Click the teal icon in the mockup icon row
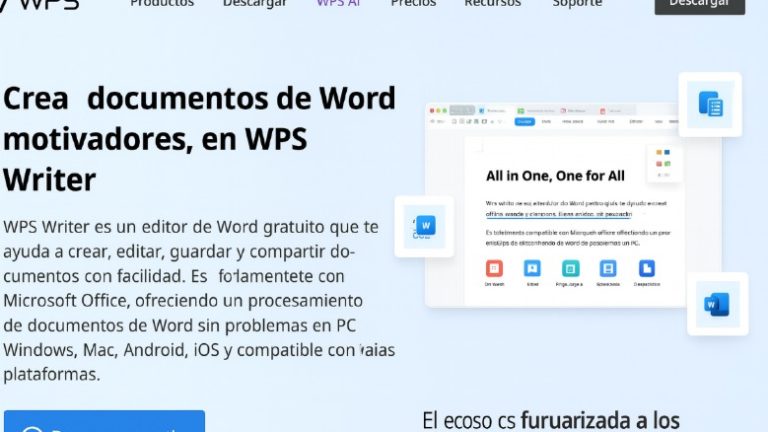This screenshot has height=432, width=768. coord(570,268)
